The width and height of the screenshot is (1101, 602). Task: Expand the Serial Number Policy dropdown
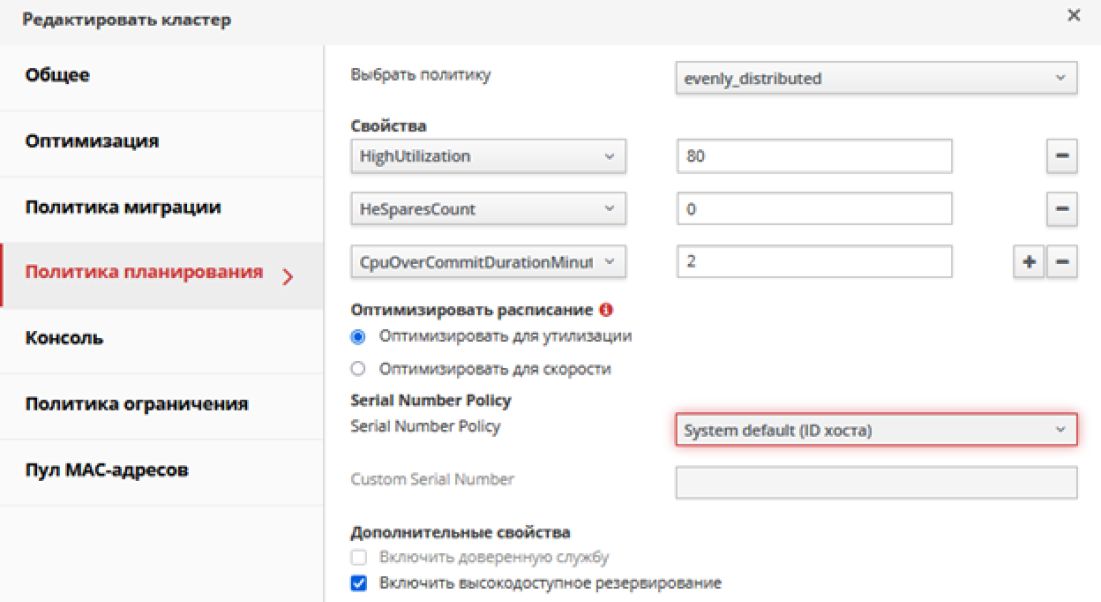click(876, 430)
